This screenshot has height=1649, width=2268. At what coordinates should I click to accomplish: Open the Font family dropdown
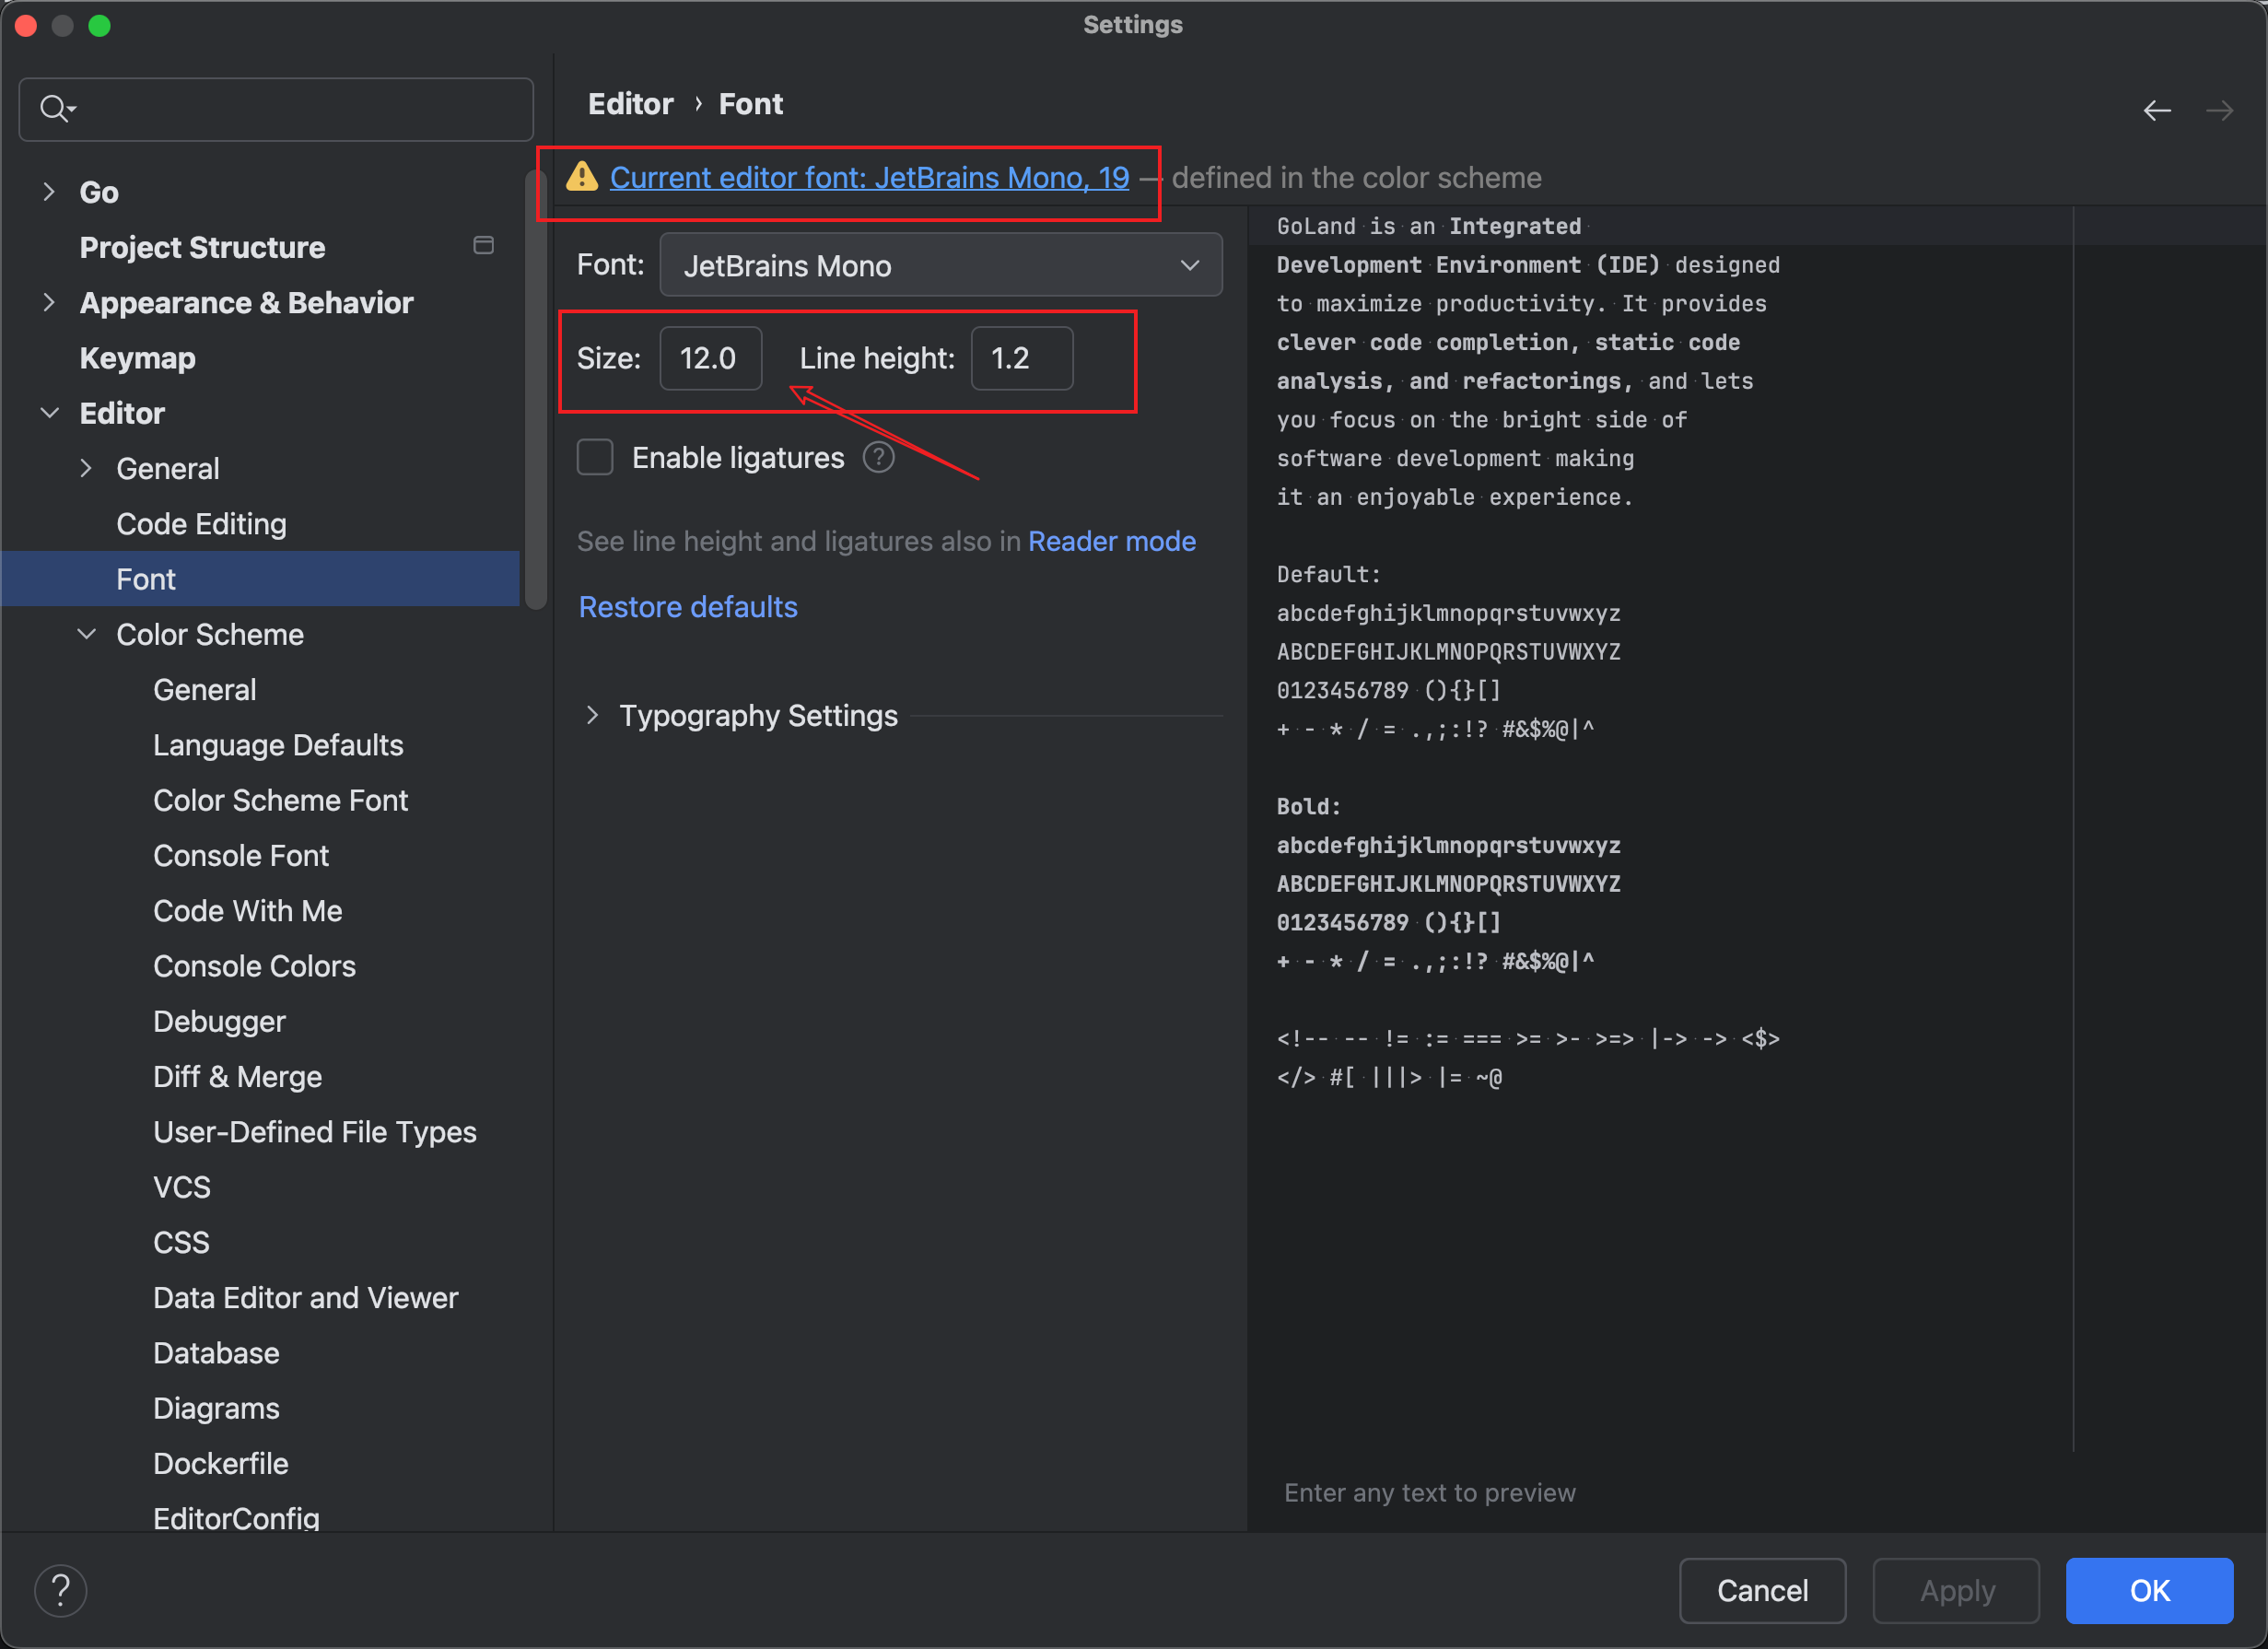[940, 265]
